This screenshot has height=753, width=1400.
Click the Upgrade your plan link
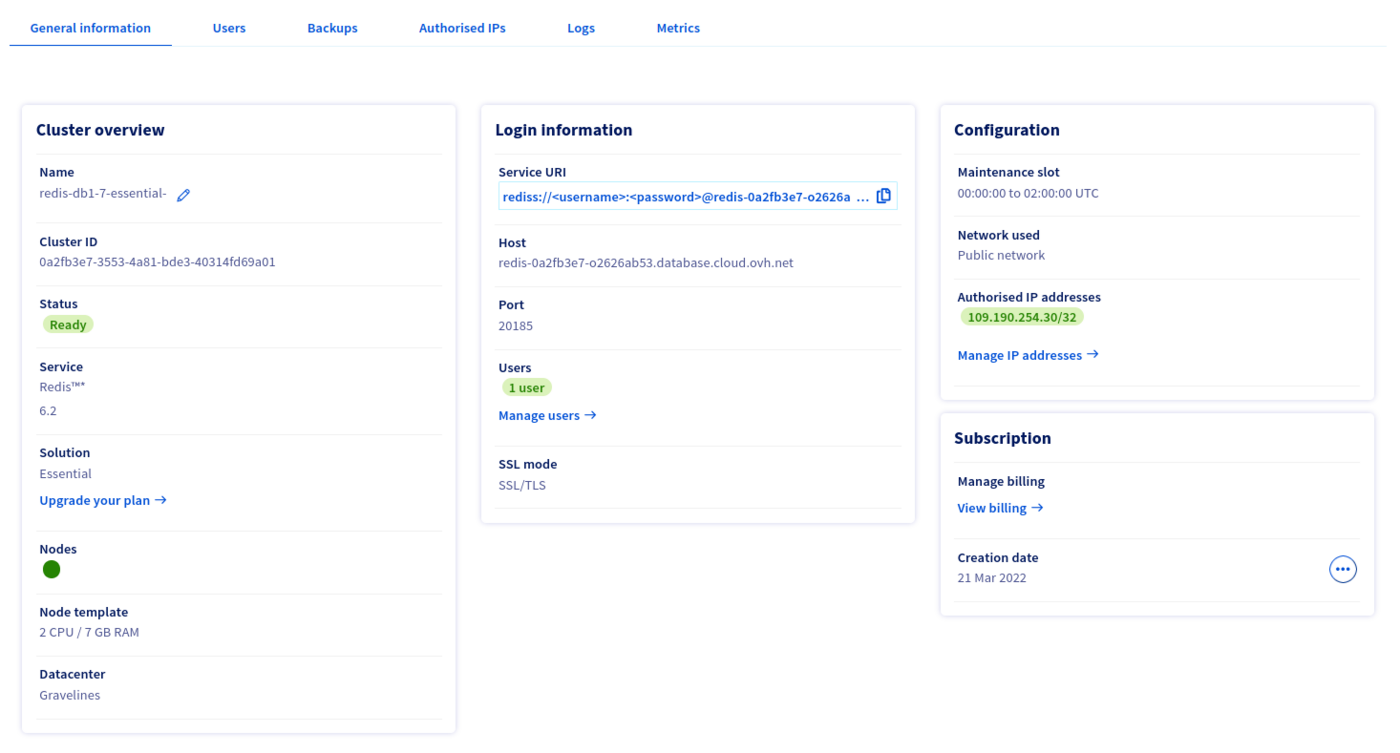[102, 500]
